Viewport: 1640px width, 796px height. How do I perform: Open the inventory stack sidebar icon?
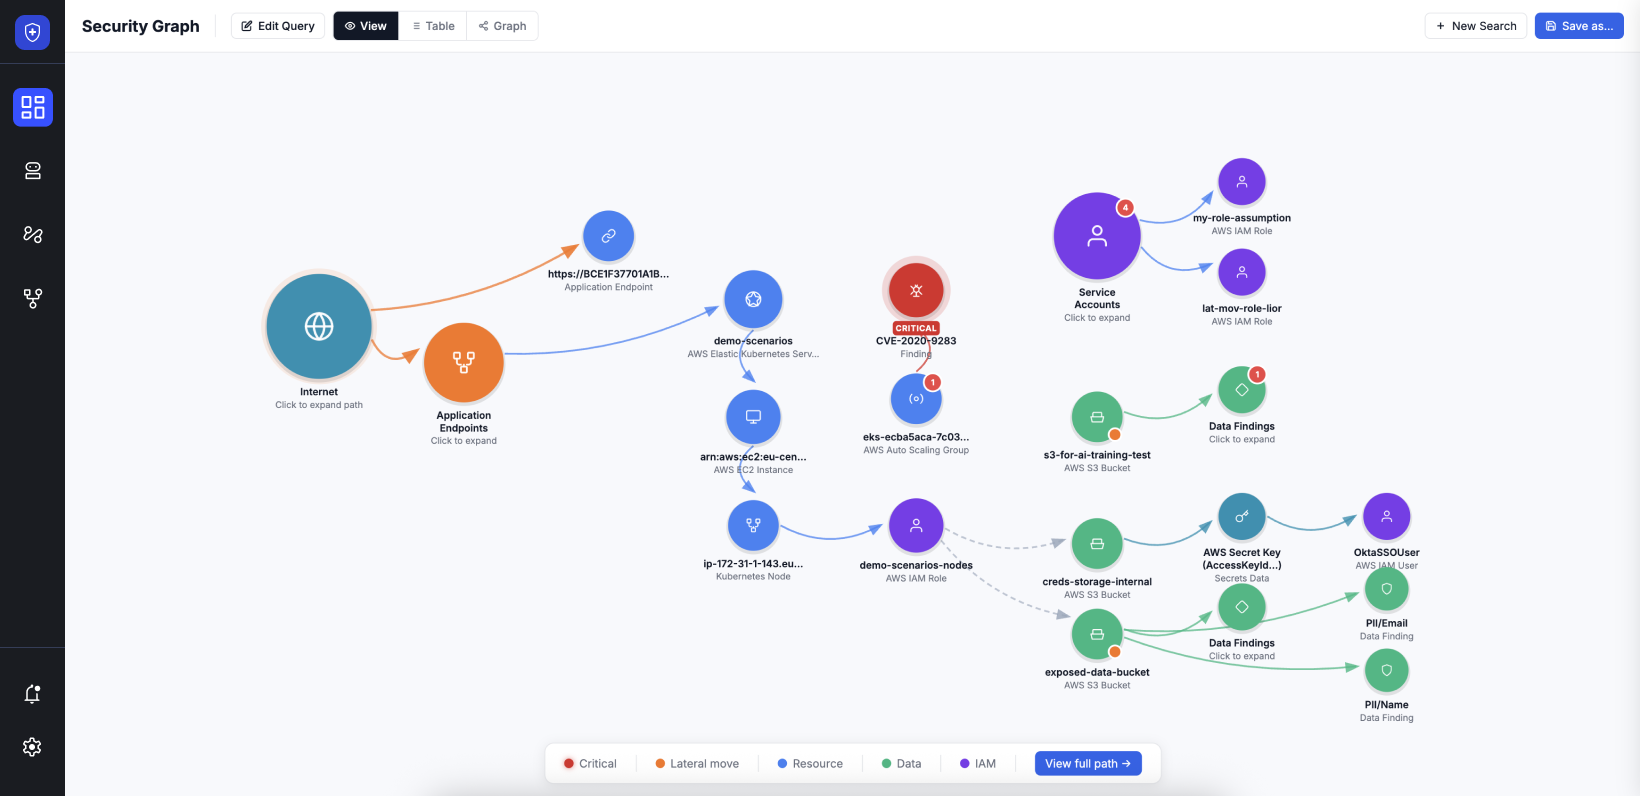[x=33, y=171]
